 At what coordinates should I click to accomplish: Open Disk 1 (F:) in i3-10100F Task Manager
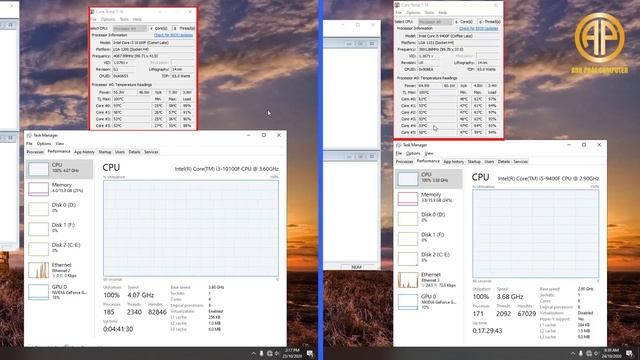click(60, 229)
